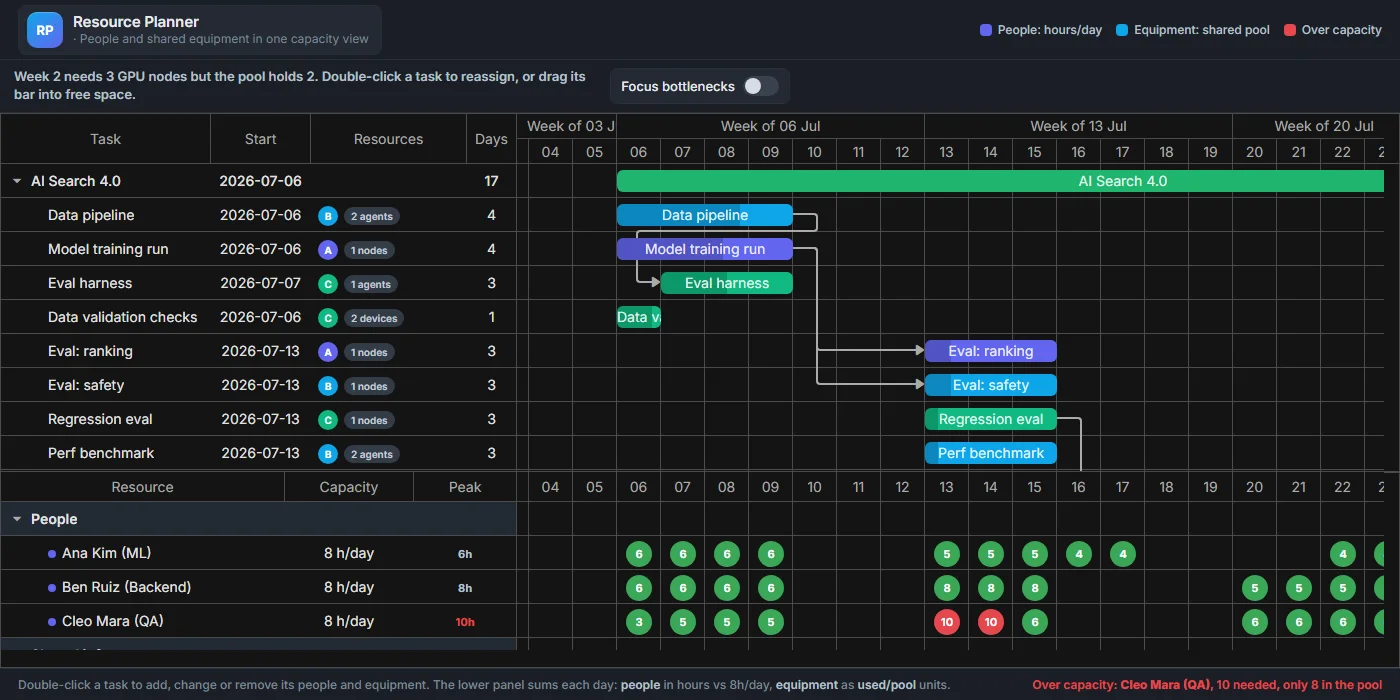Viewport: 1400px width, 700px height.
Task: Click Ana Kim's load badge on day 06
Action: [x=638, y=554]
